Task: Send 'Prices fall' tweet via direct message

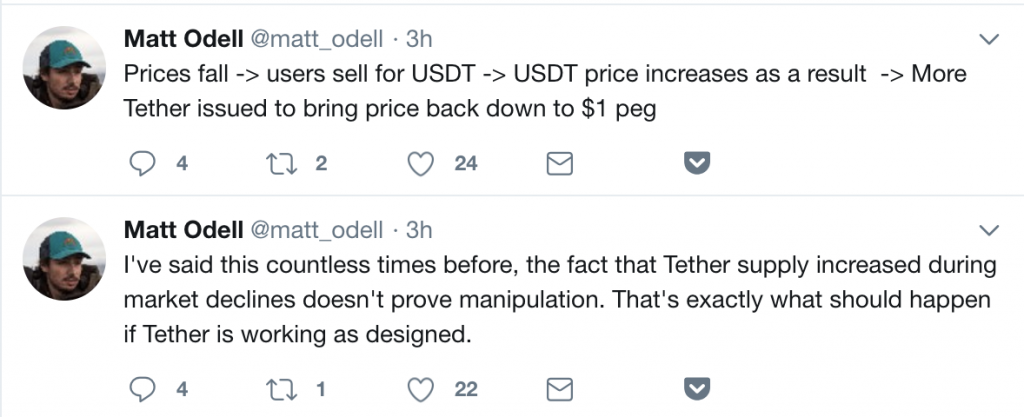Action: click(x=560, y=163)
